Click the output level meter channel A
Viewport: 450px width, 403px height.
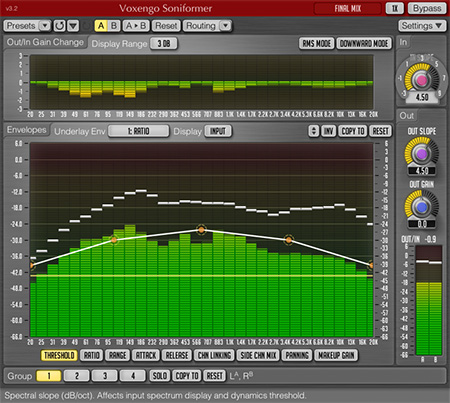(422, 301)
